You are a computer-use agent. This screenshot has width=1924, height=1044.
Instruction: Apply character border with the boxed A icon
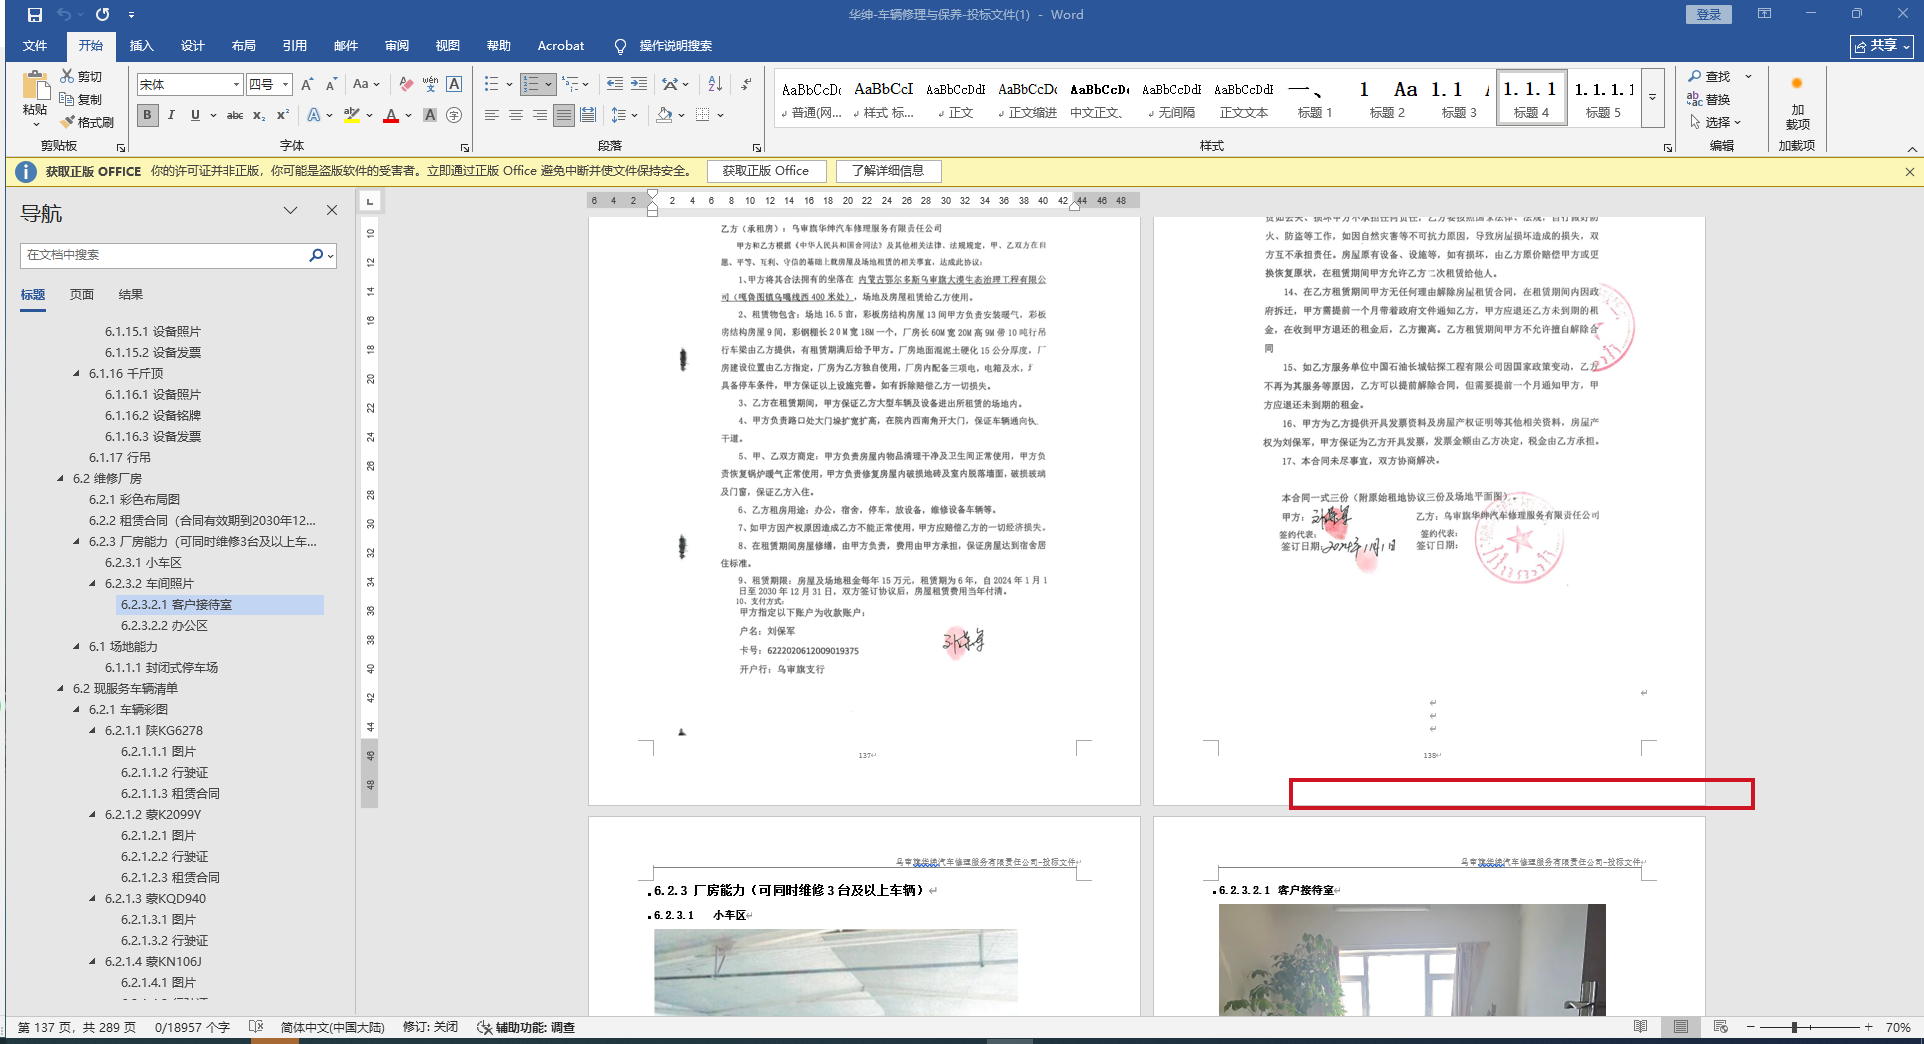[x=454, y=84]
